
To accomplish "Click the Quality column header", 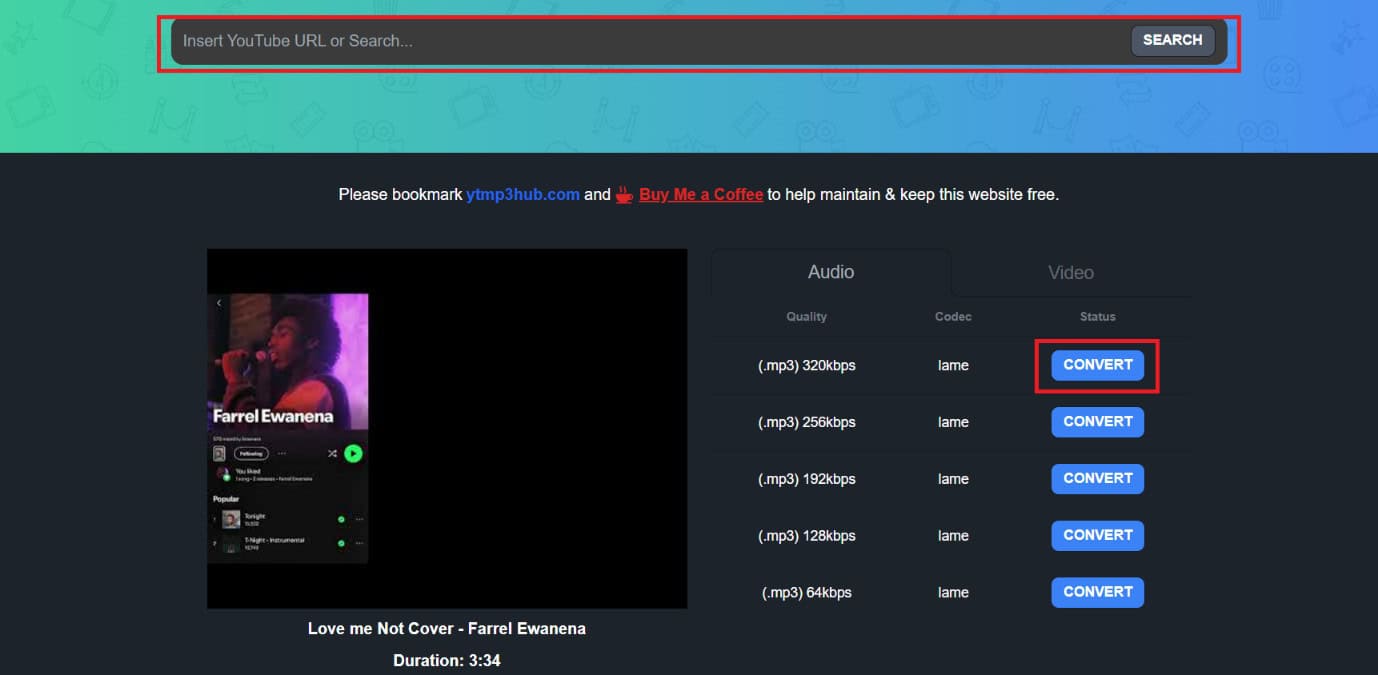I will tap(806, 316).
